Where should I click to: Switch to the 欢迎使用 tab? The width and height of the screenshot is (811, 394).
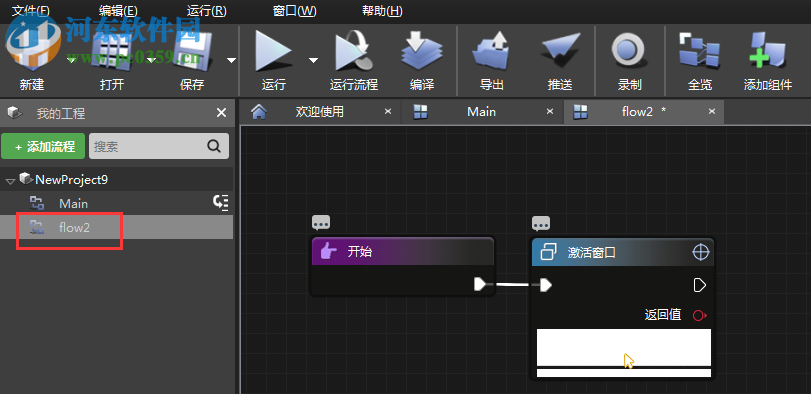click(320, 112)
